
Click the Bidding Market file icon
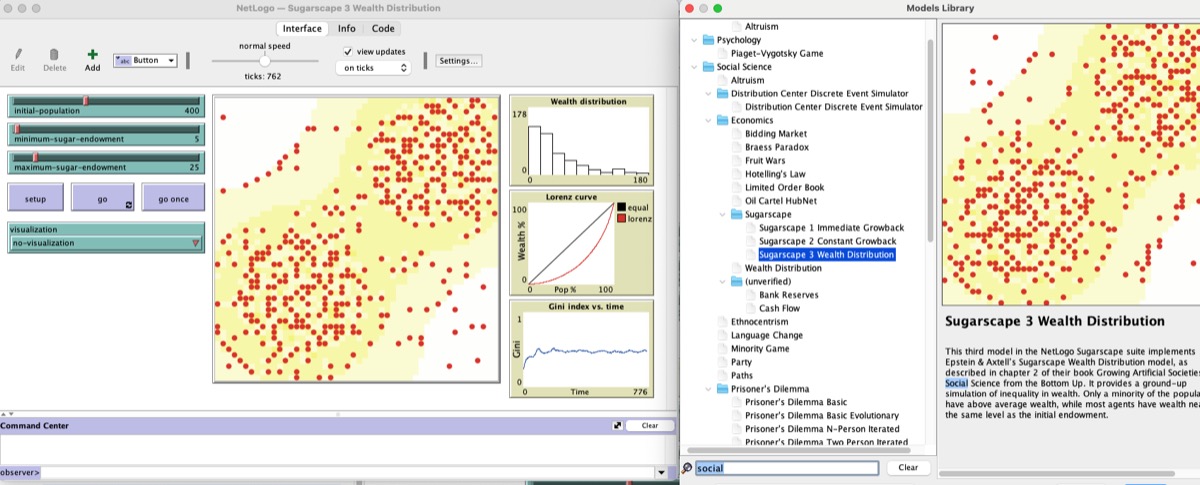(737, 133)
